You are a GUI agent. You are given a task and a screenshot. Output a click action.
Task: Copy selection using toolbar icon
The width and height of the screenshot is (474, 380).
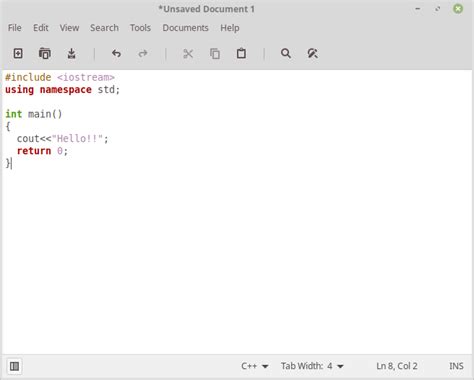(x=215, y=53)
